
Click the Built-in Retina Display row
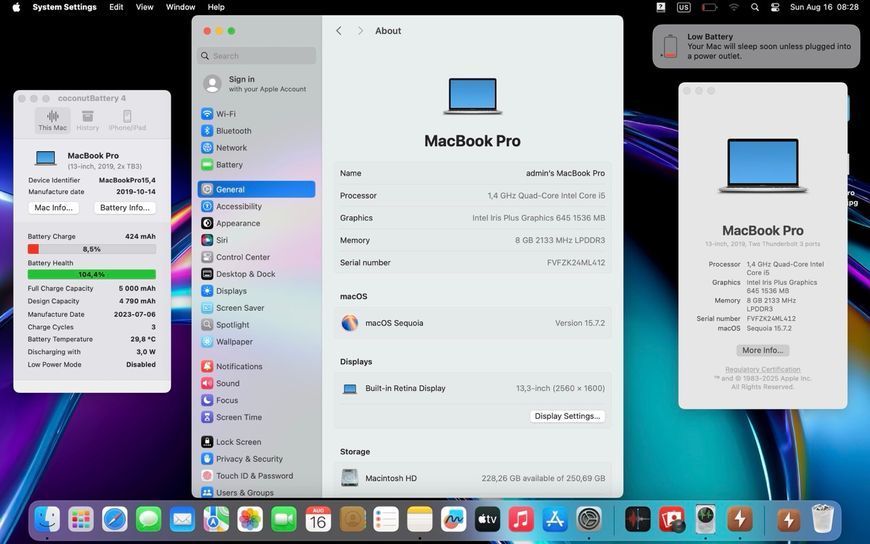coord(473,389)
